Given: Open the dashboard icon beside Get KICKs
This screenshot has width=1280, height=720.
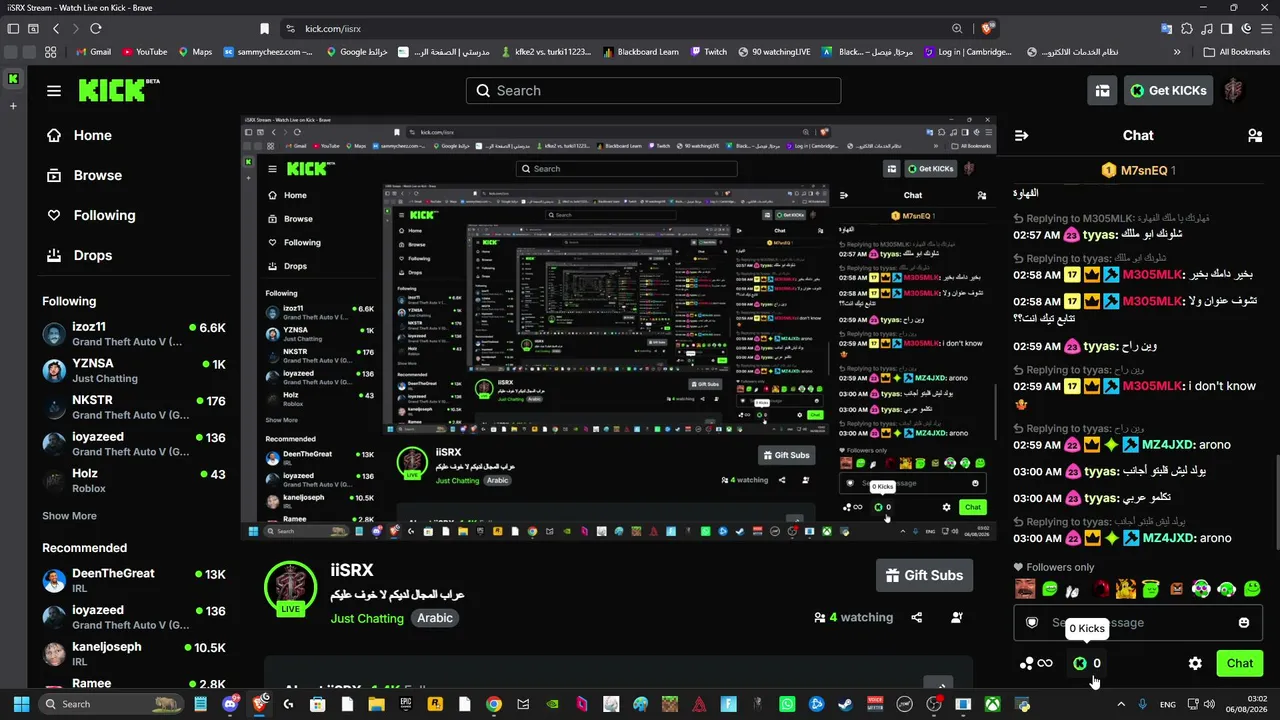Looking at the screenshot, I should 1102,90.
